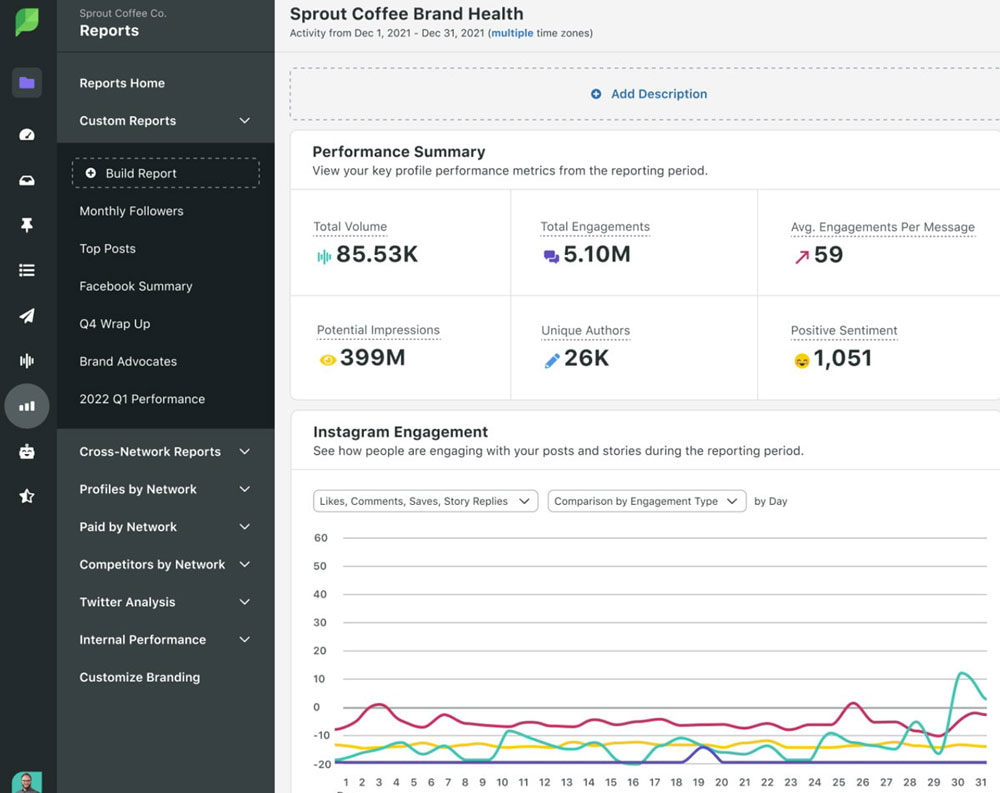Click the teal line peak near day 30
The width and height of the screenshot is (1000, 793).
pyautogui.click(x=961, y=674)
